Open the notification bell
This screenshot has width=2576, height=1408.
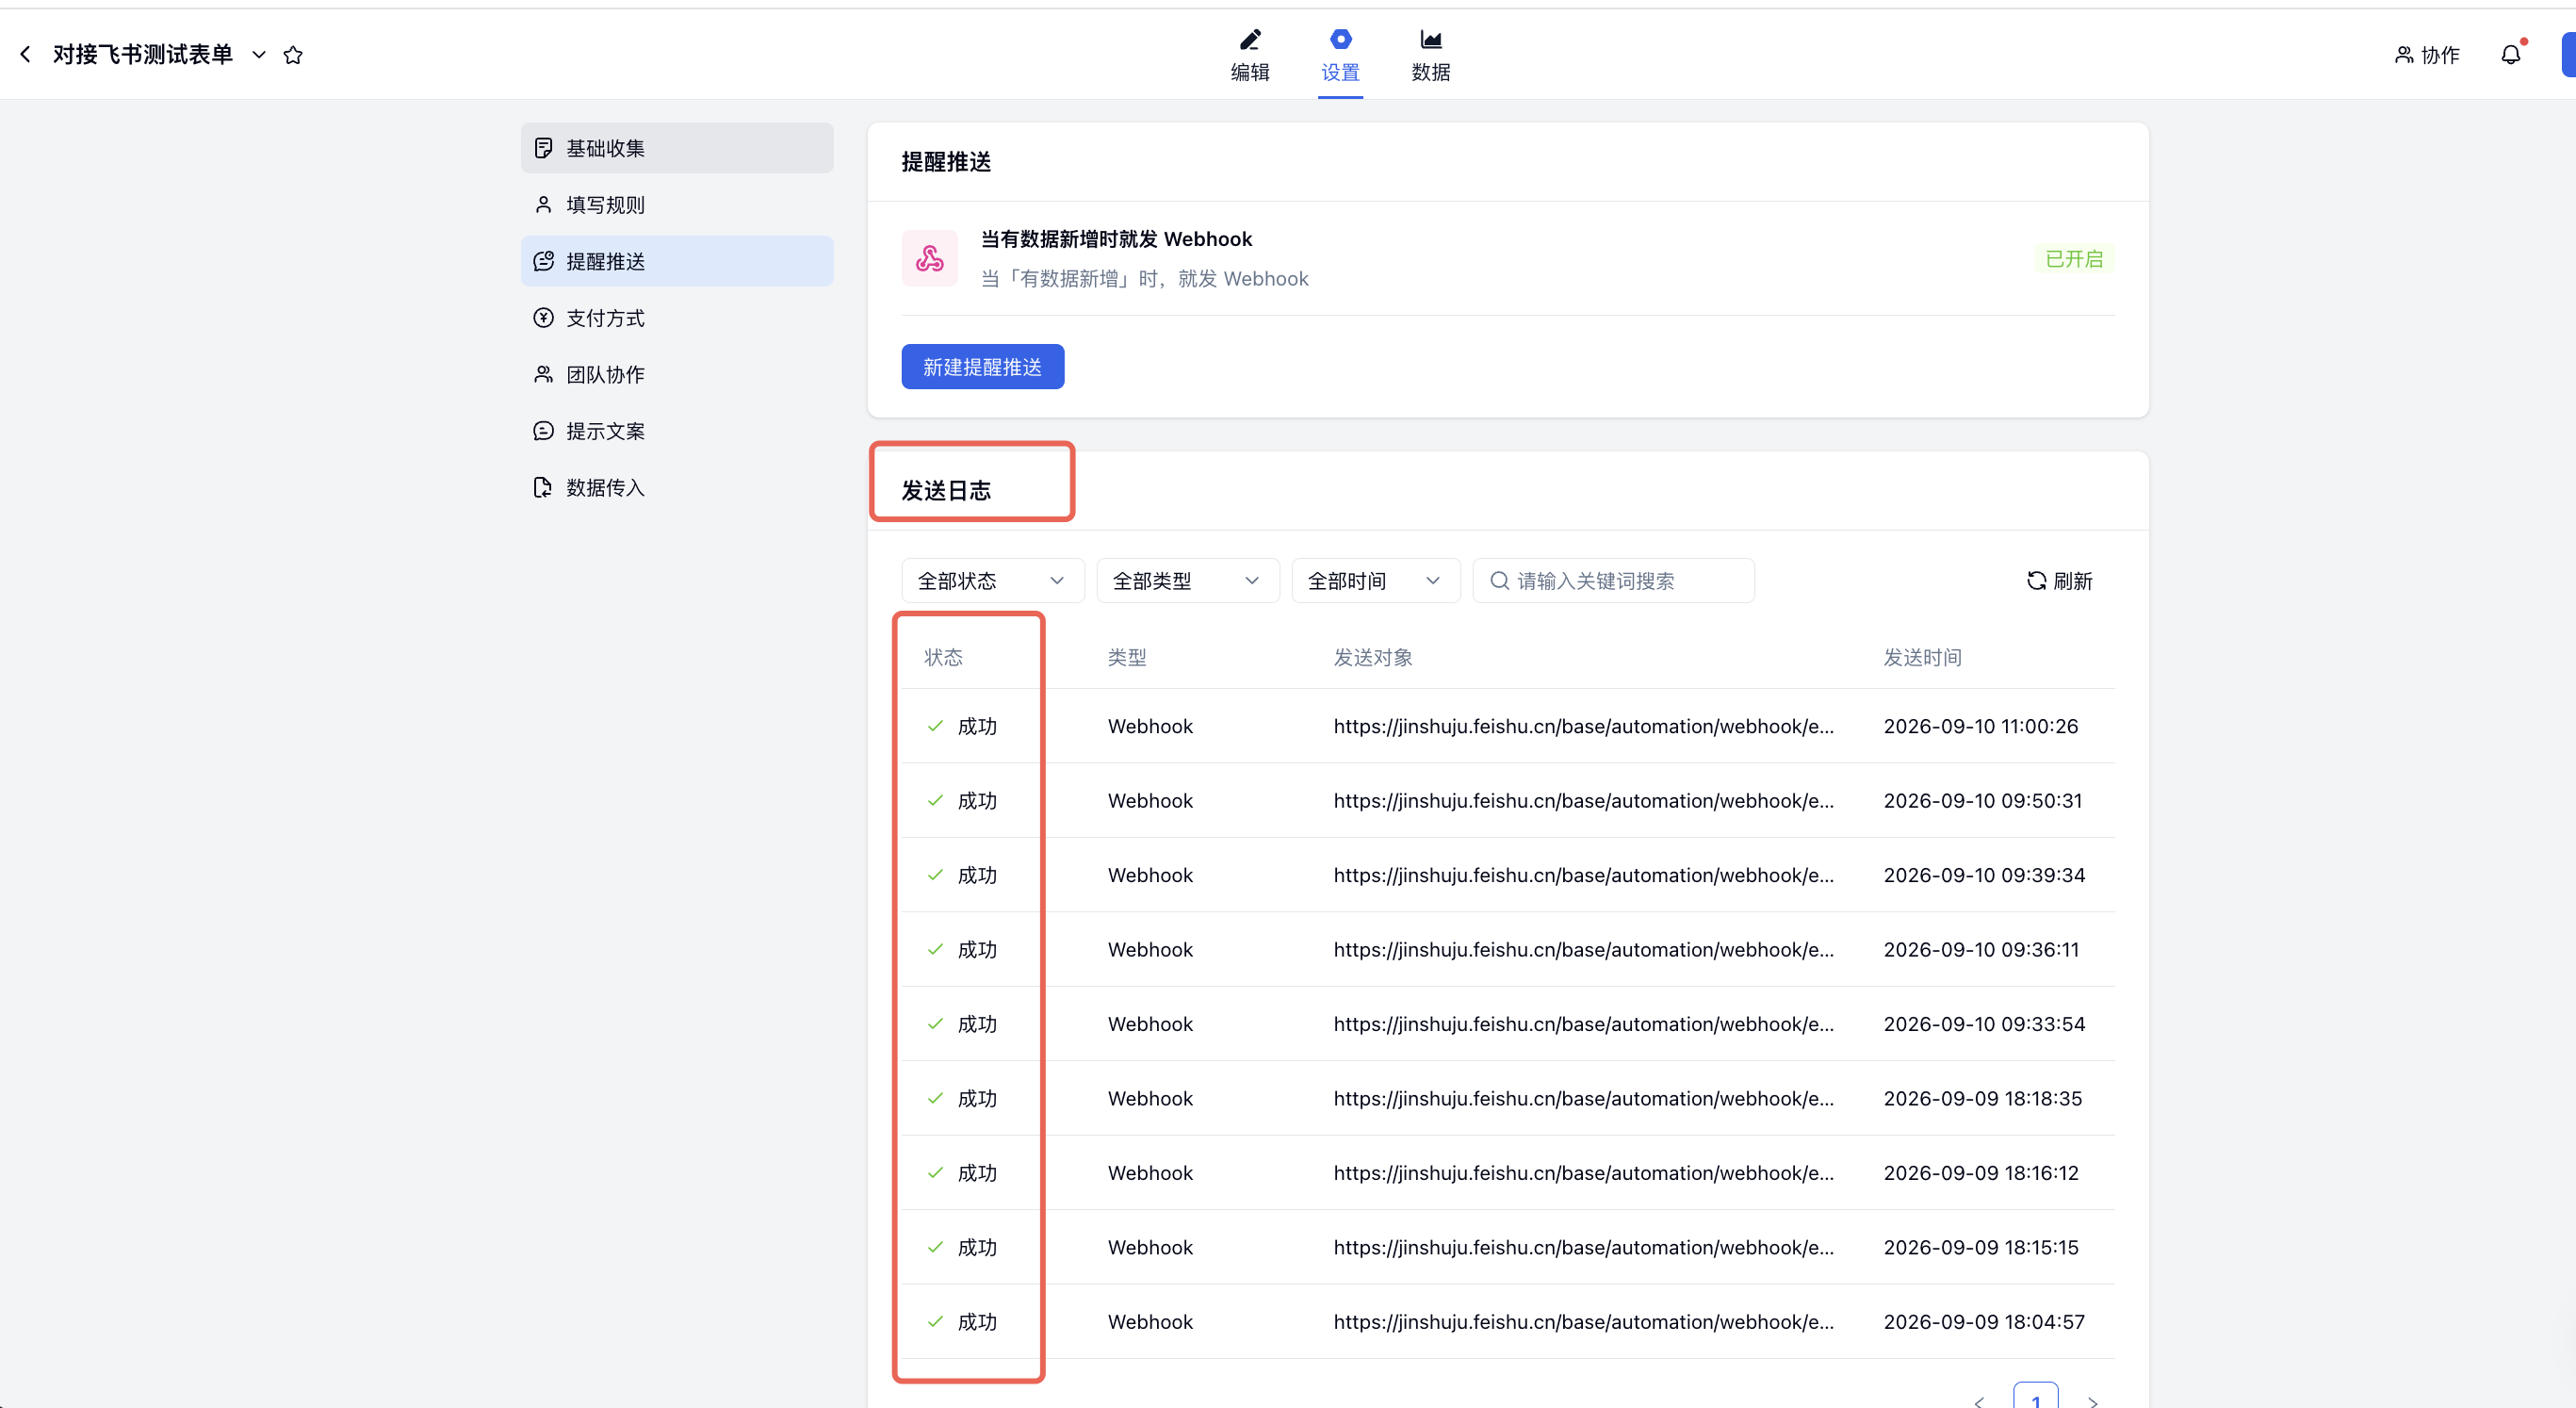point(2511,55)
